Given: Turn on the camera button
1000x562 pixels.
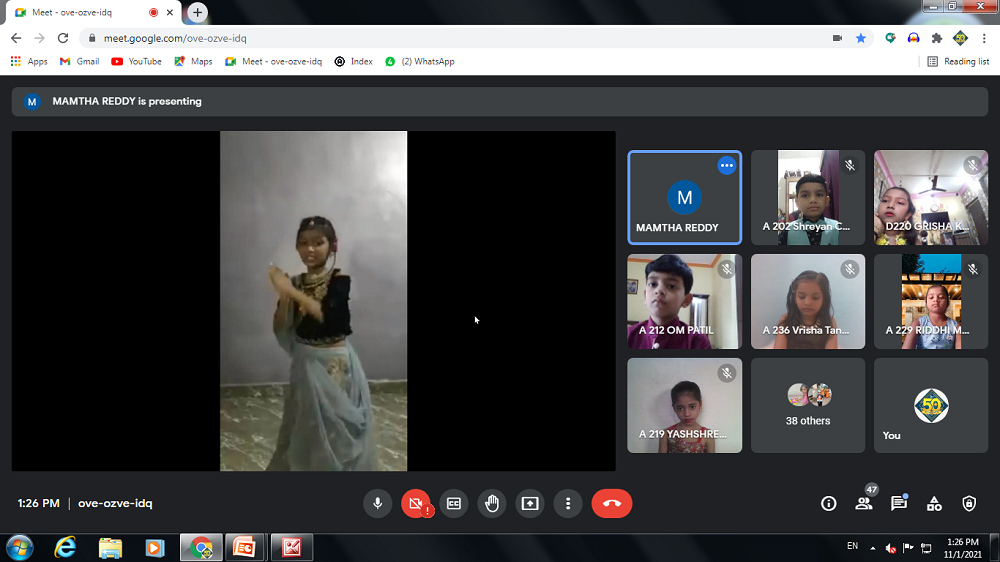Looking at the screenshot, I should pos(415,504).
